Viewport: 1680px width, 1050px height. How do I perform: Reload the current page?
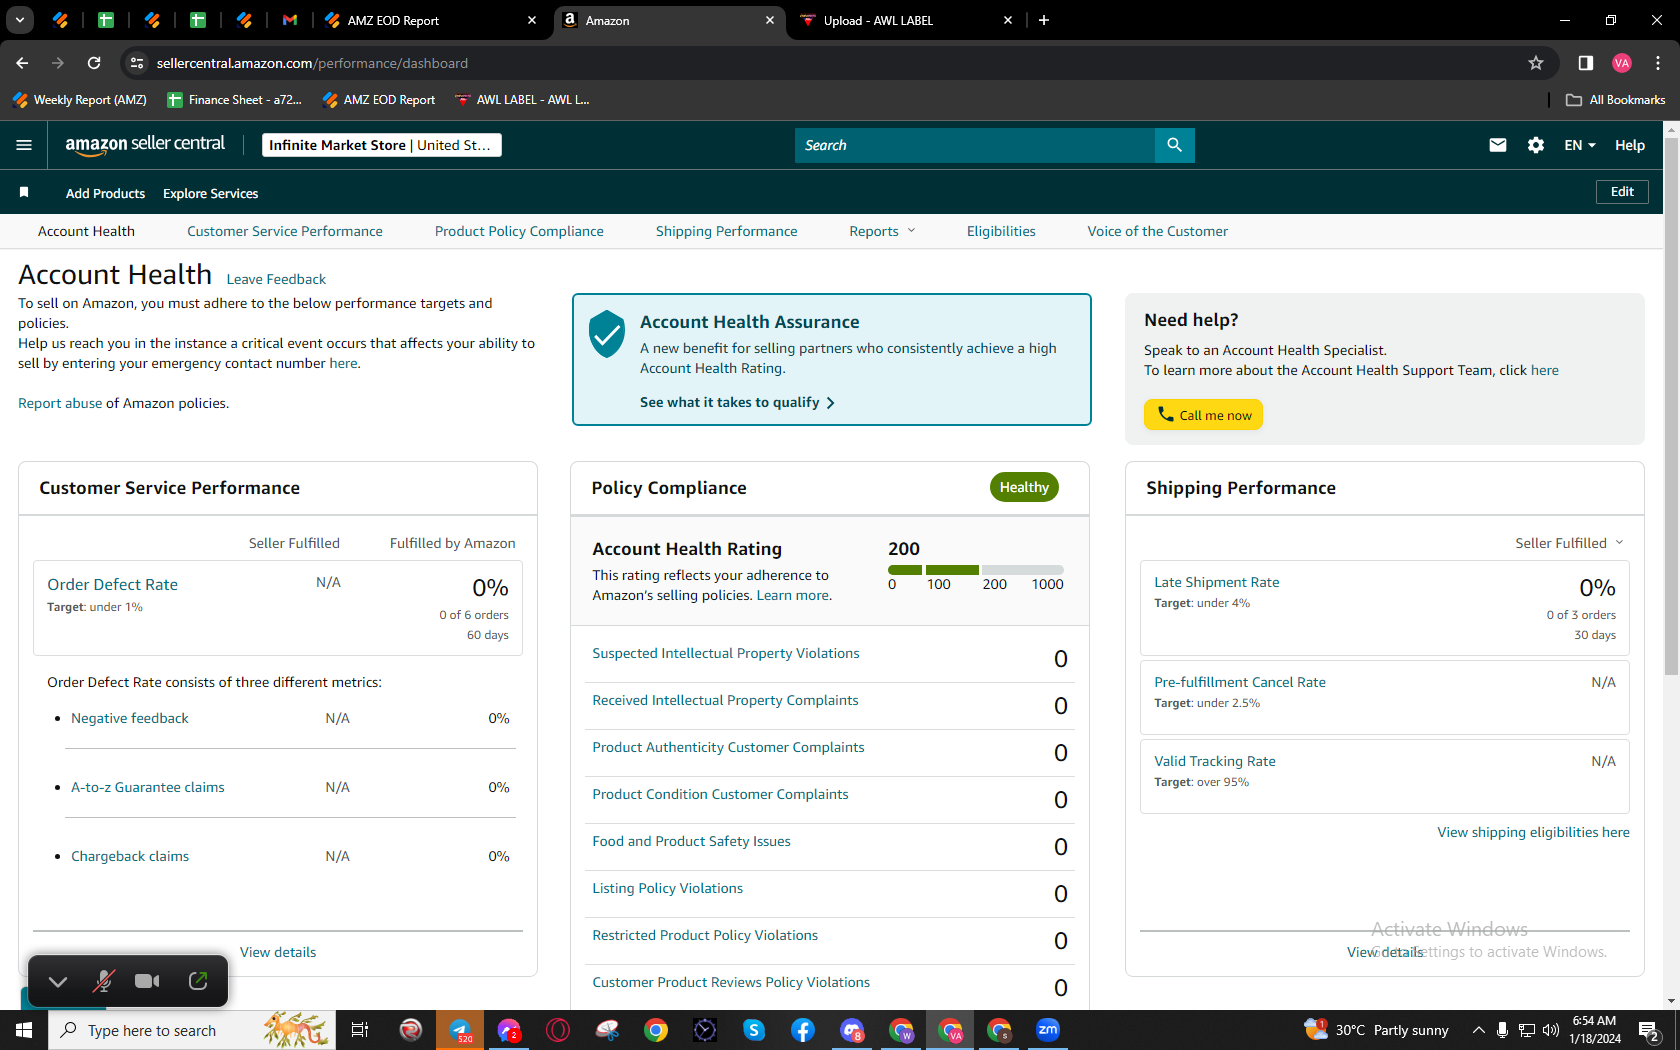[x=94, y=63]
